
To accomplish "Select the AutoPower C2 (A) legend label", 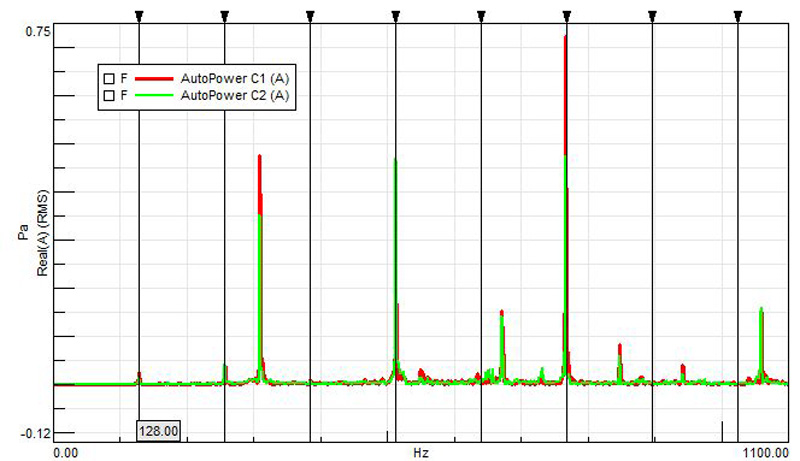I will click(x=235, y=95).
